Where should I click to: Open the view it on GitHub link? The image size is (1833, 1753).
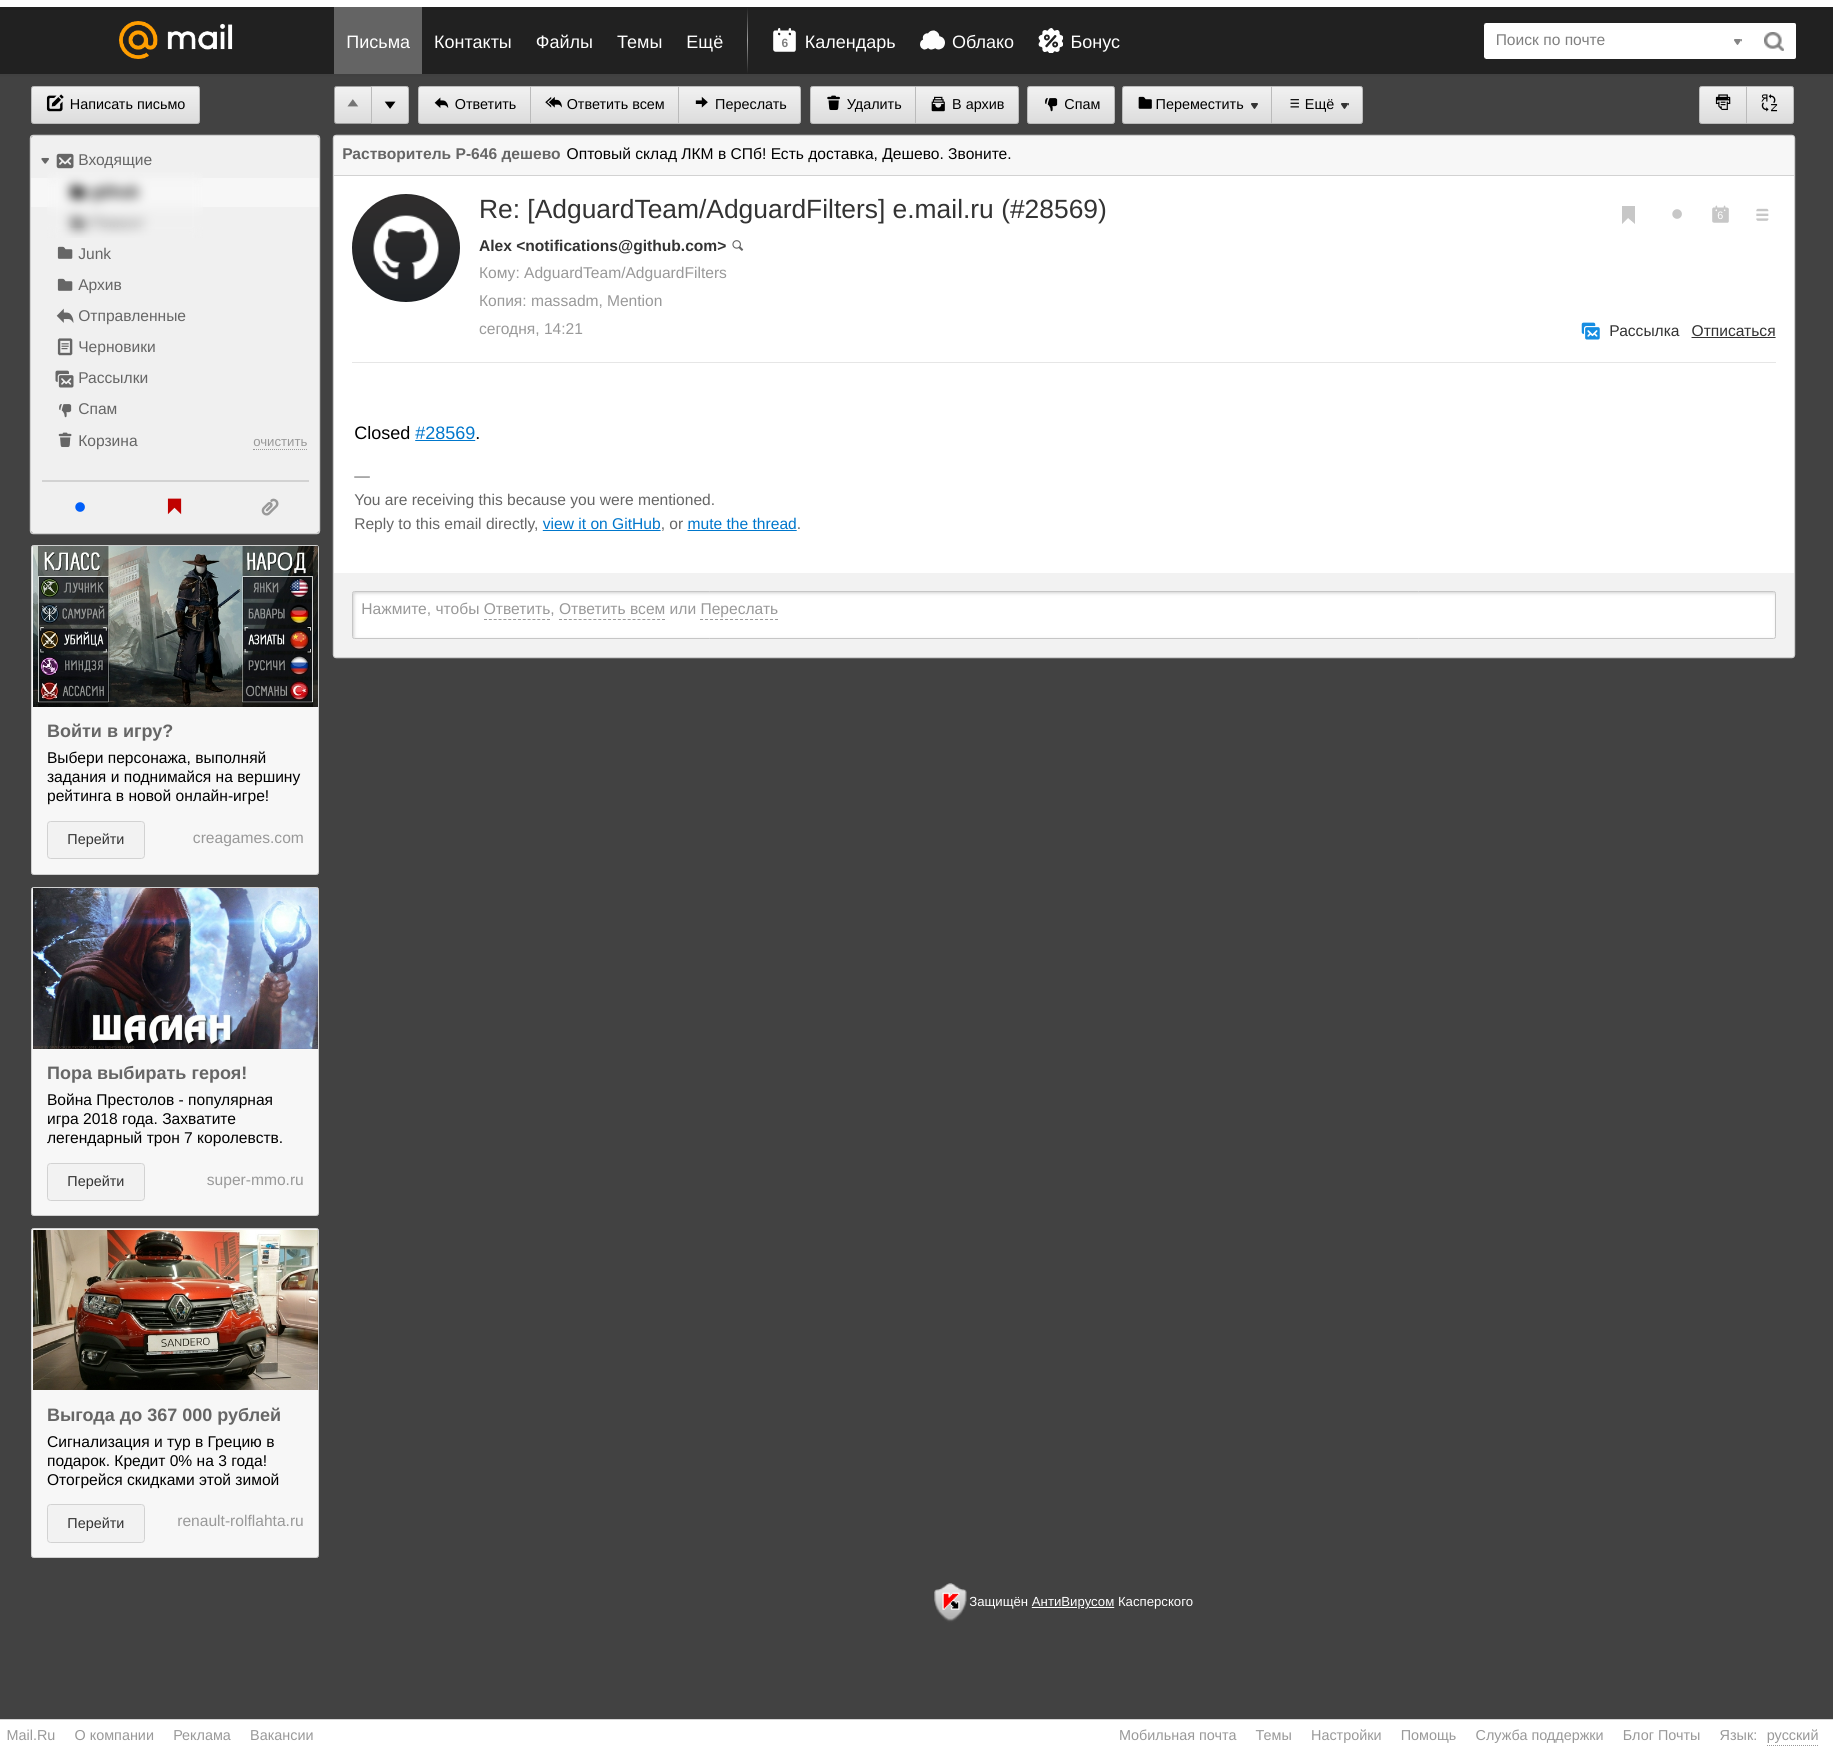click(600, 523)
